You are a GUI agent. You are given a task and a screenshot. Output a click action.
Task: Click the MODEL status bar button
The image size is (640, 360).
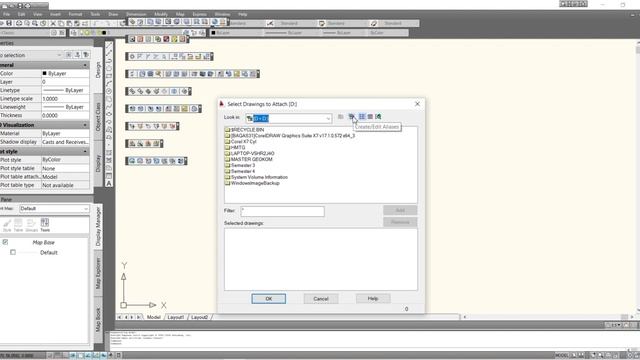562,356
